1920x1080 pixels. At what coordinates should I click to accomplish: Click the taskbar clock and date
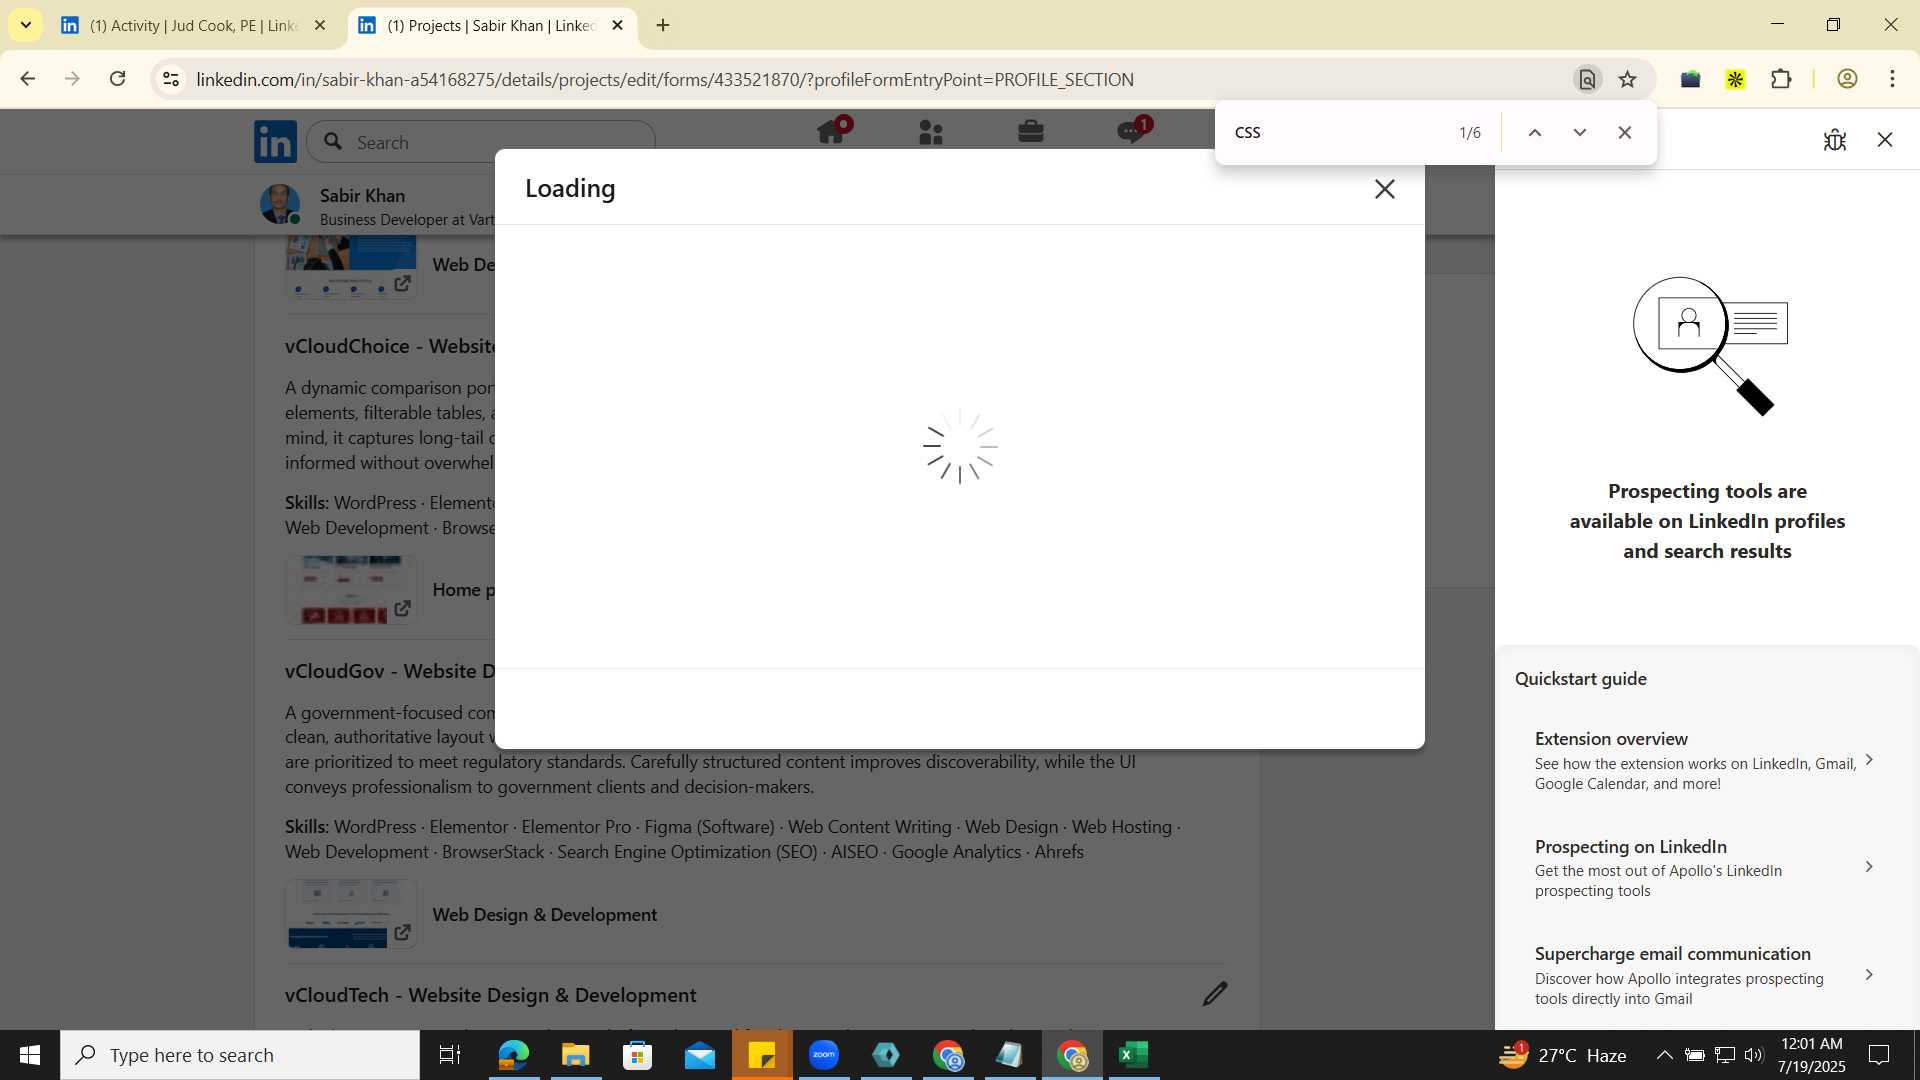pos(1811,1055)
